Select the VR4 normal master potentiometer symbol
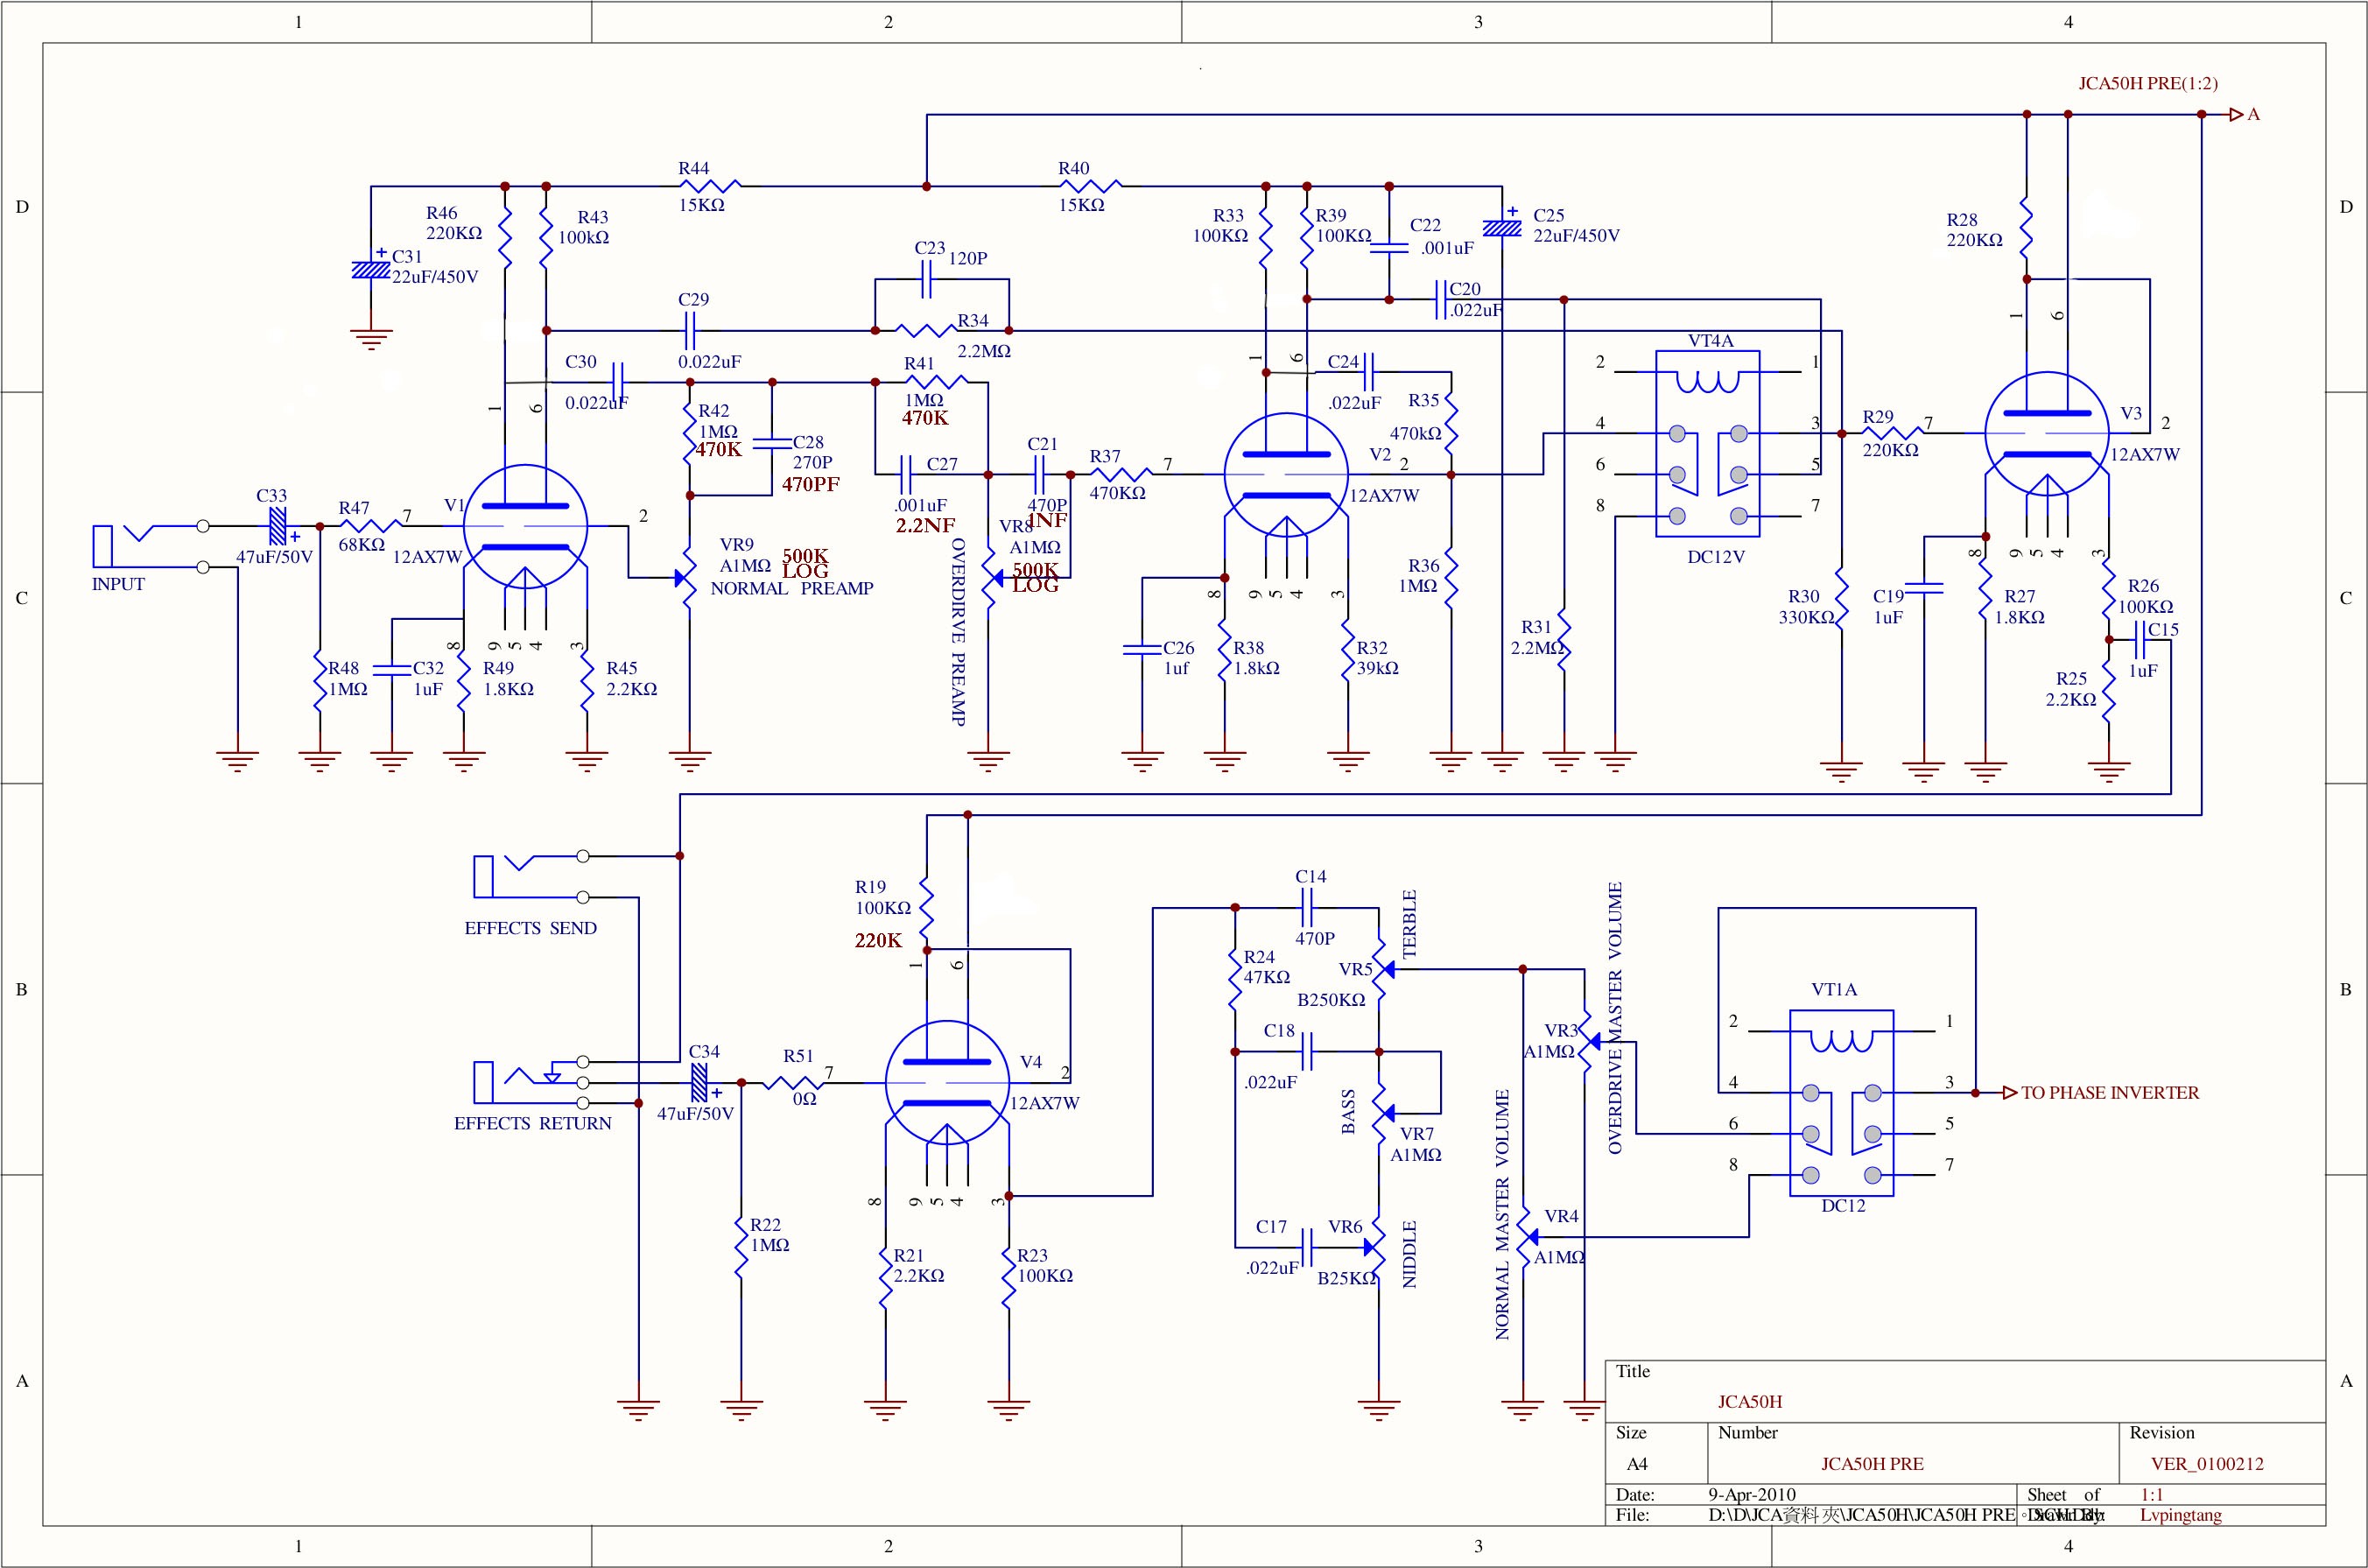 tap(1527, 1237)
